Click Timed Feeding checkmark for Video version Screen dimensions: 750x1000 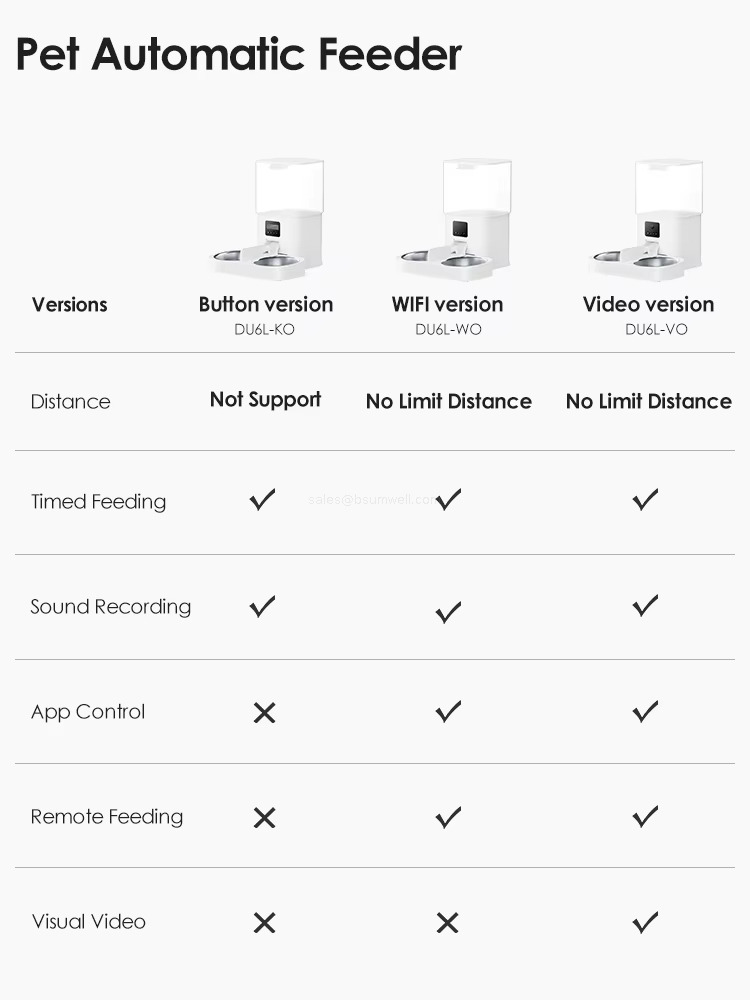point(646,499)
